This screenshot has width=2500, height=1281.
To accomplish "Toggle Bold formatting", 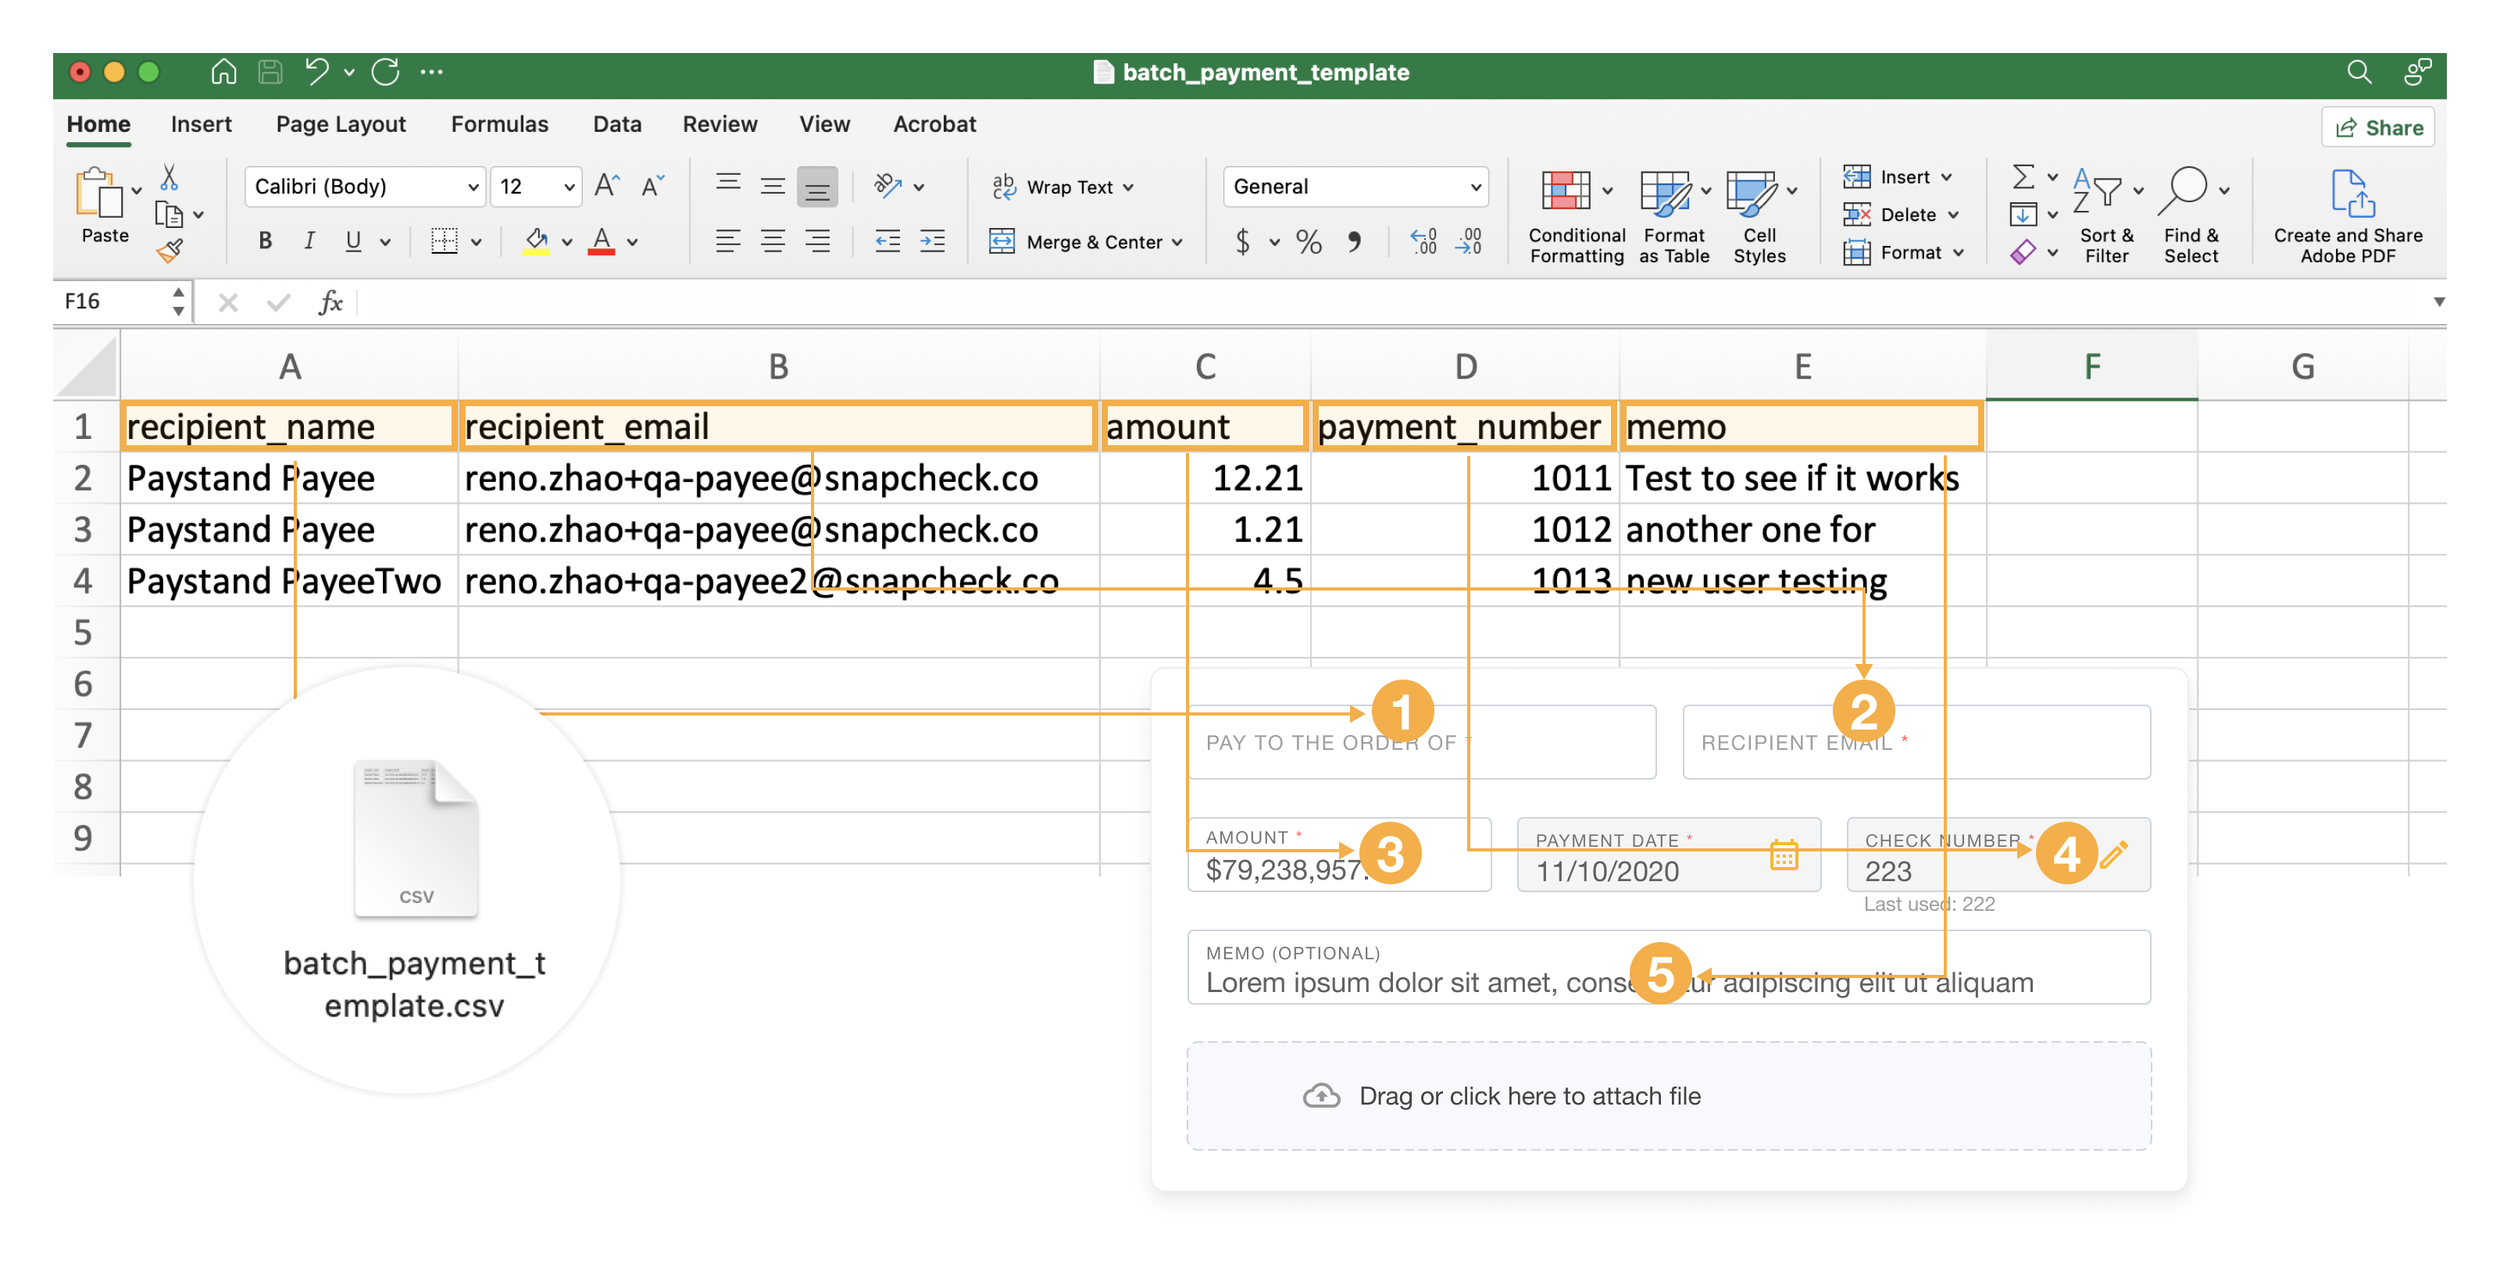I will click(265, 241).
